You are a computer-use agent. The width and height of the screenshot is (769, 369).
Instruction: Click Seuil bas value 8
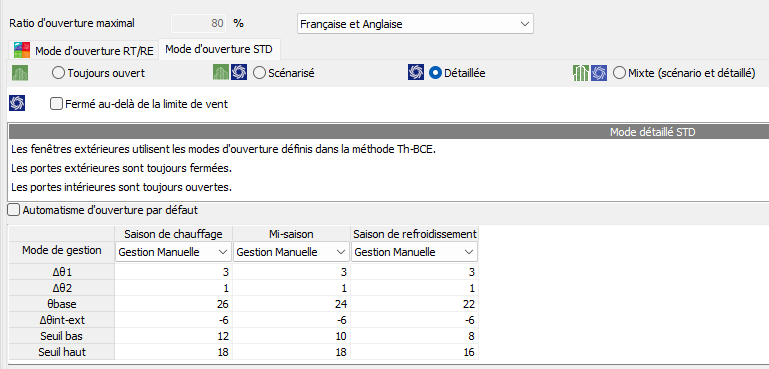[414, 336]
